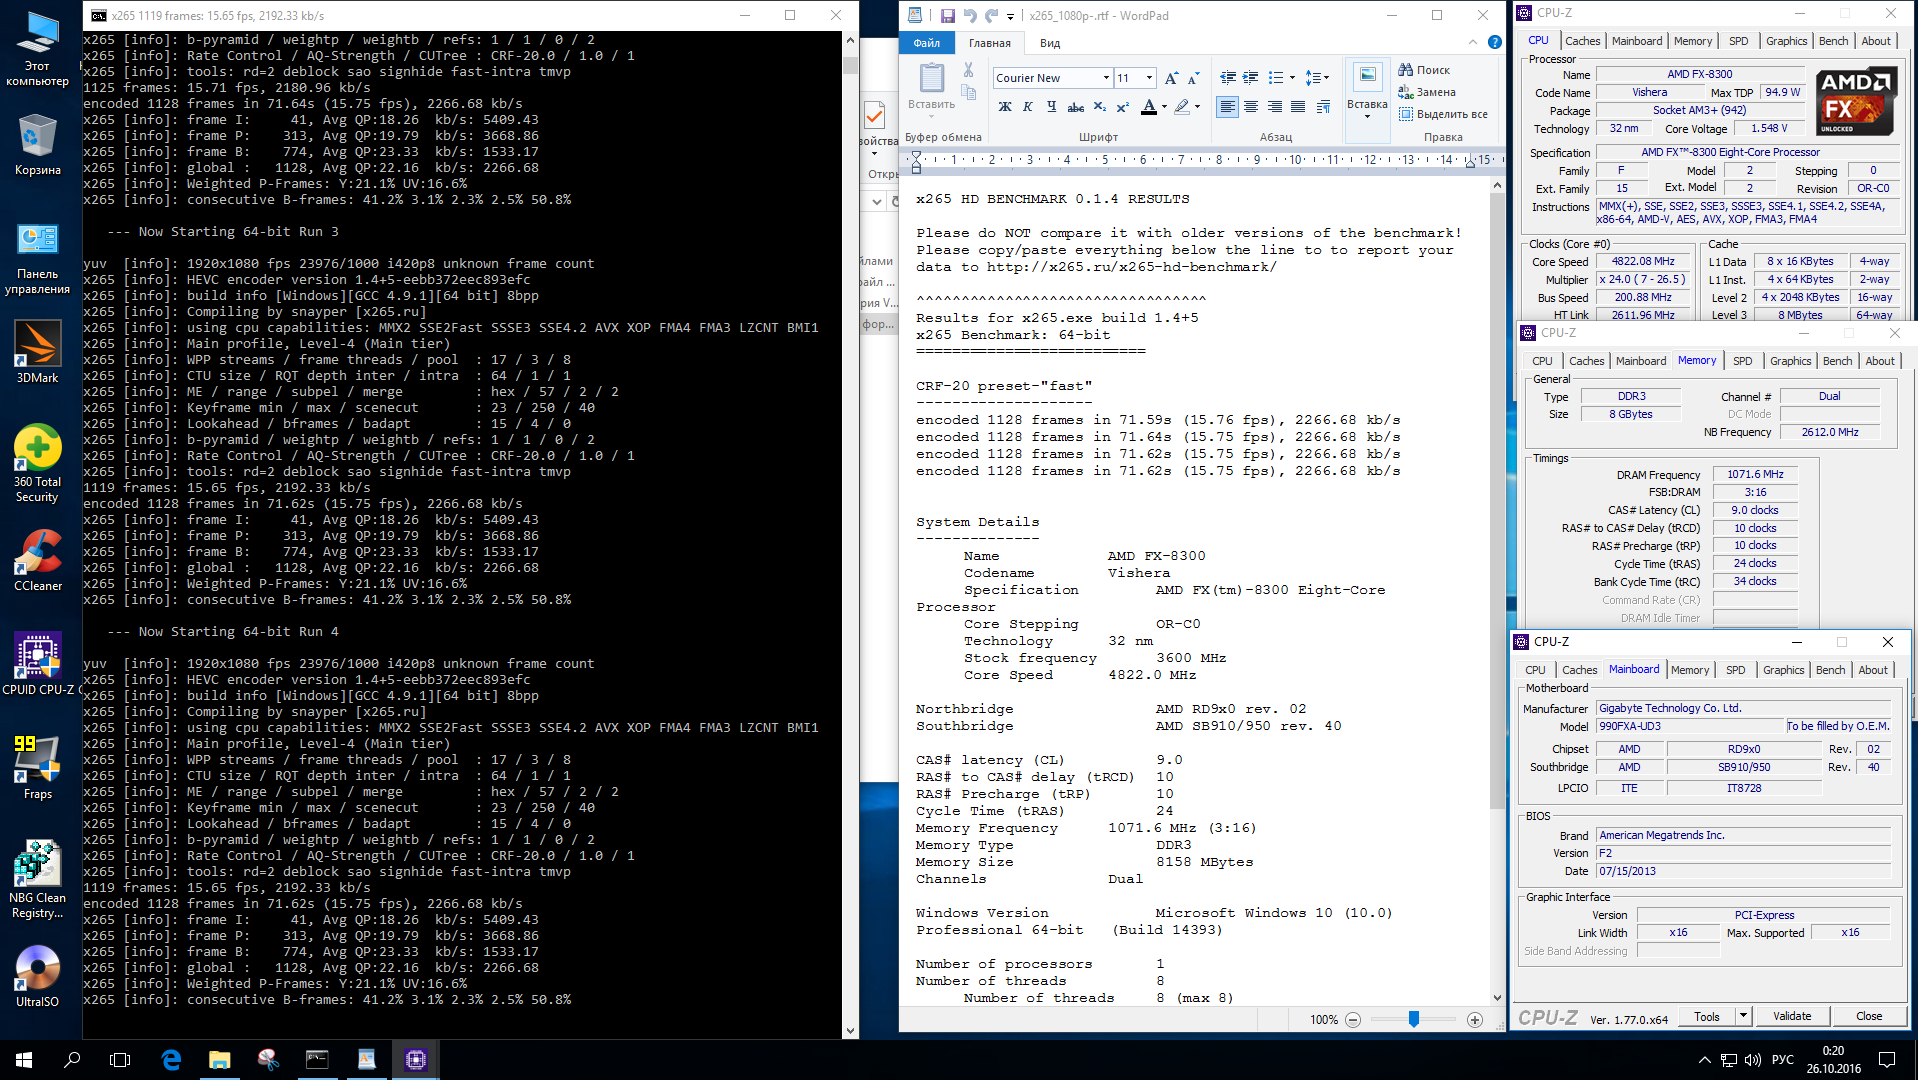
Task: Open File Explorer from the taskbar
Action: point(219,1059)
